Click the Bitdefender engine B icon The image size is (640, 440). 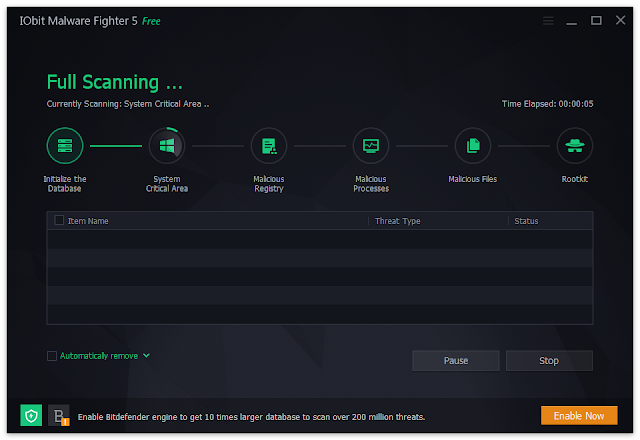(59, 416)
